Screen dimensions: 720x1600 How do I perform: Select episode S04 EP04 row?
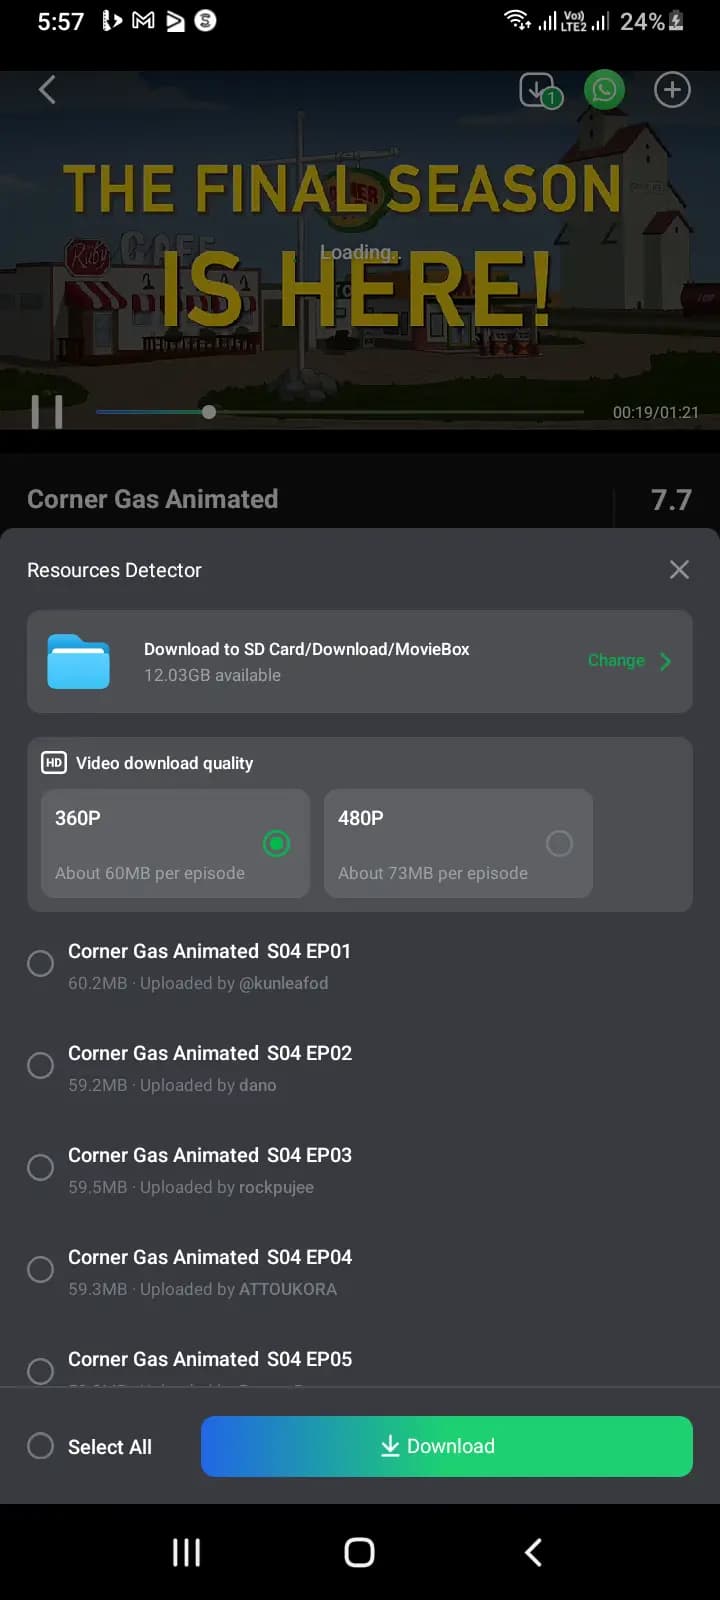point(210,1270)
